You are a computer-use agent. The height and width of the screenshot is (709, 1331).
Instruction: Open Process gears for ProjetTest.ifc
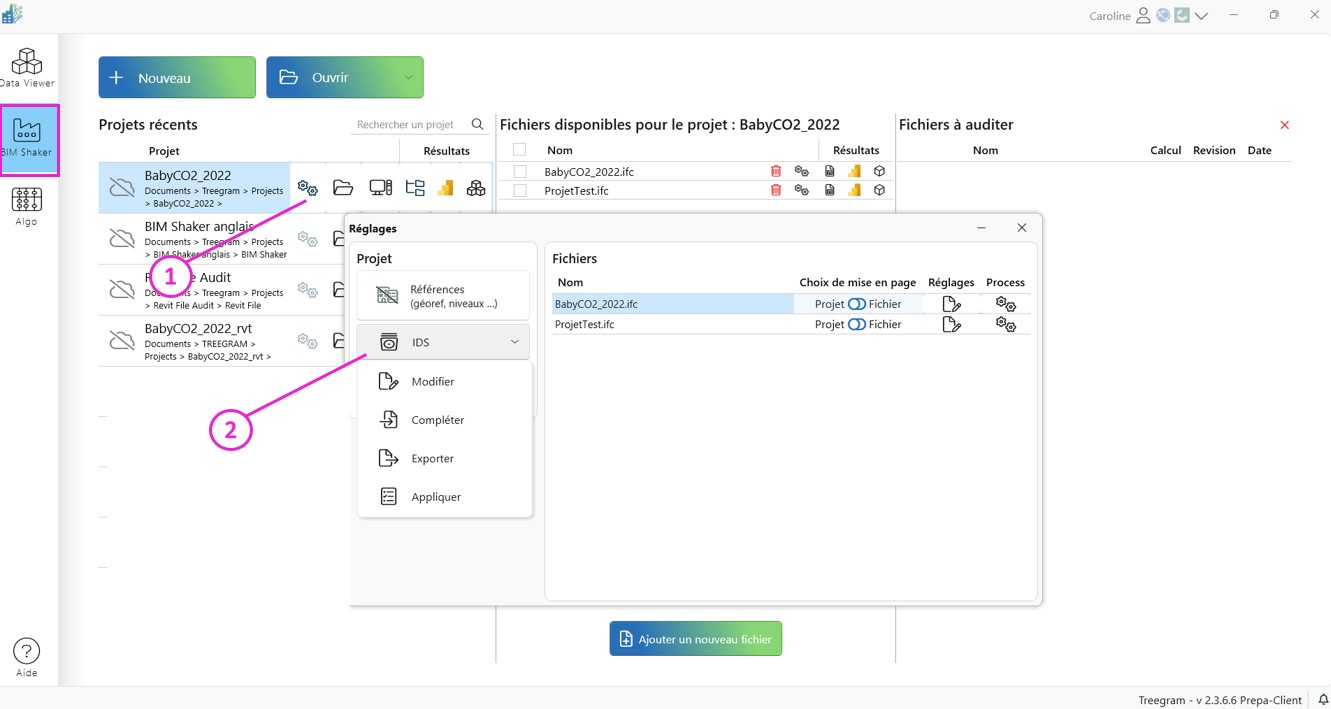(1005, 324)
